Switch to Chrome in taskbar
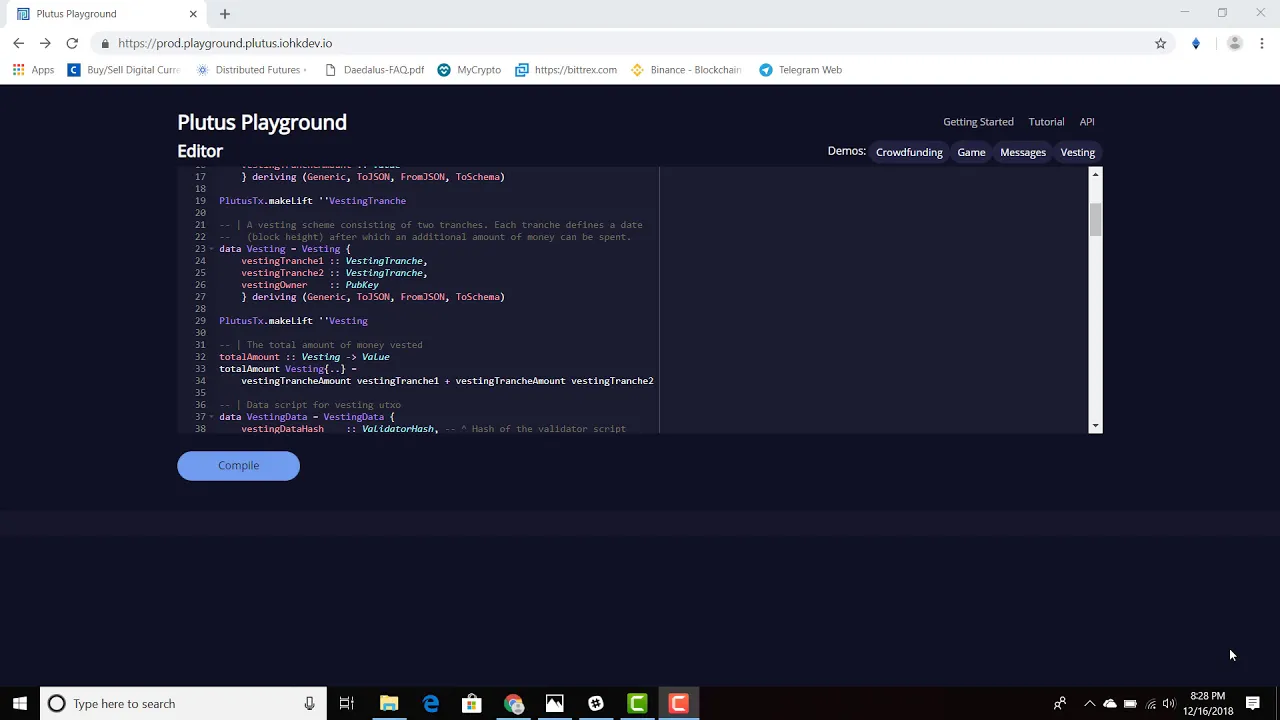Screen dimensions: 1280x720 [x=513, y=703]
